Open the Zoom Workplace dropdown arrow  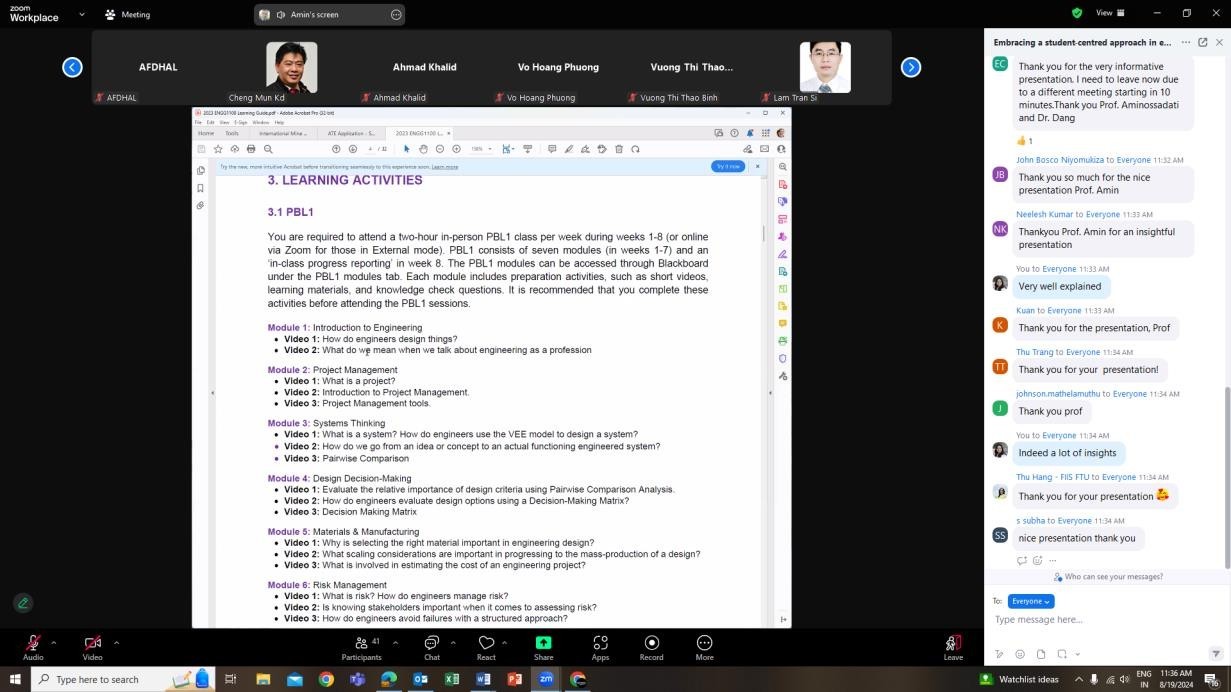coord(81,15)
